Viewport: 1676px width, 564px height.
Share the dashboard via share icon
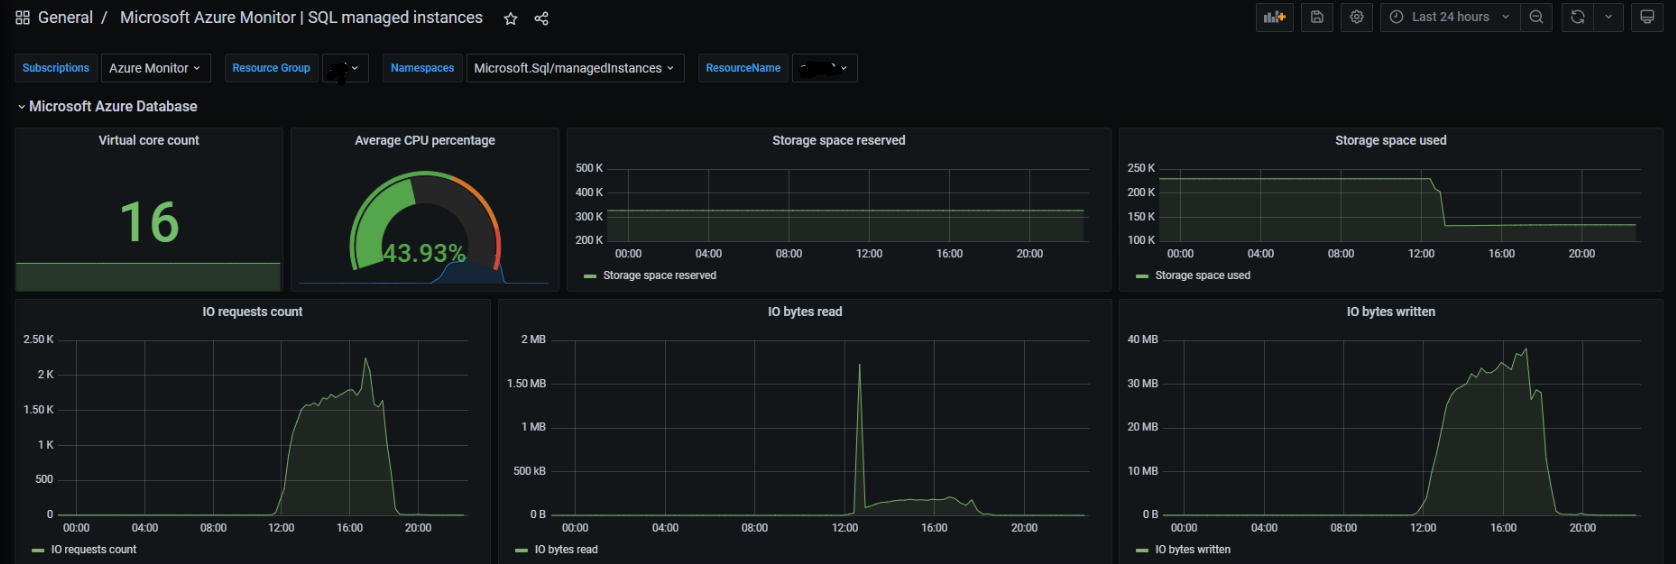tap(541, 18)
